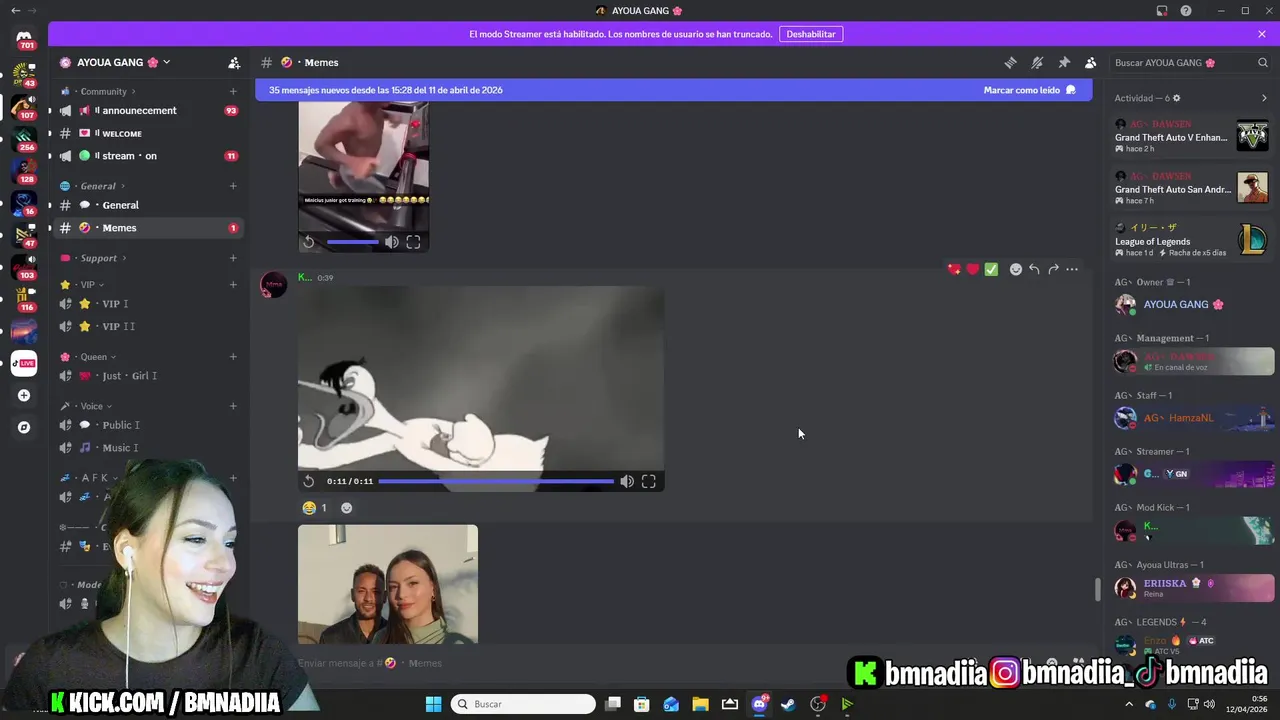Join VIP I voice channel

(146, 304)
